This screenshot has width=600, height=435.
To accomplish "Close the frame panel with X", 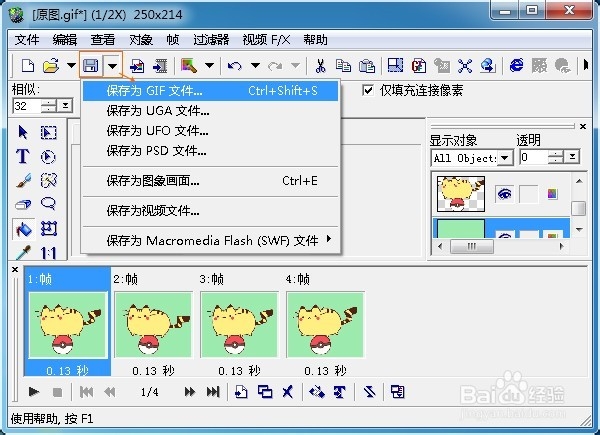I will coord(15,270).
